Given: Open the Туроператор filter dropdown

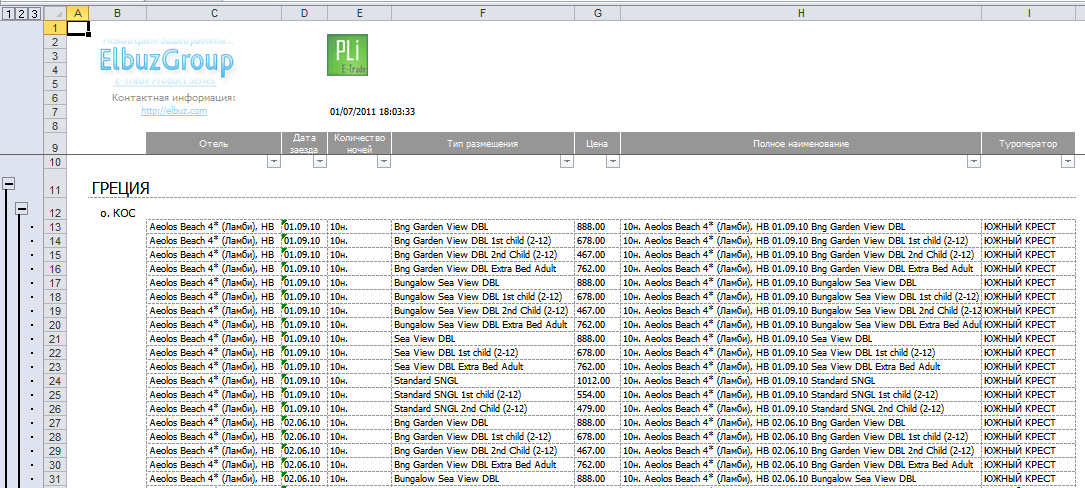Looking at the screenshot, I should [1068, 161].
